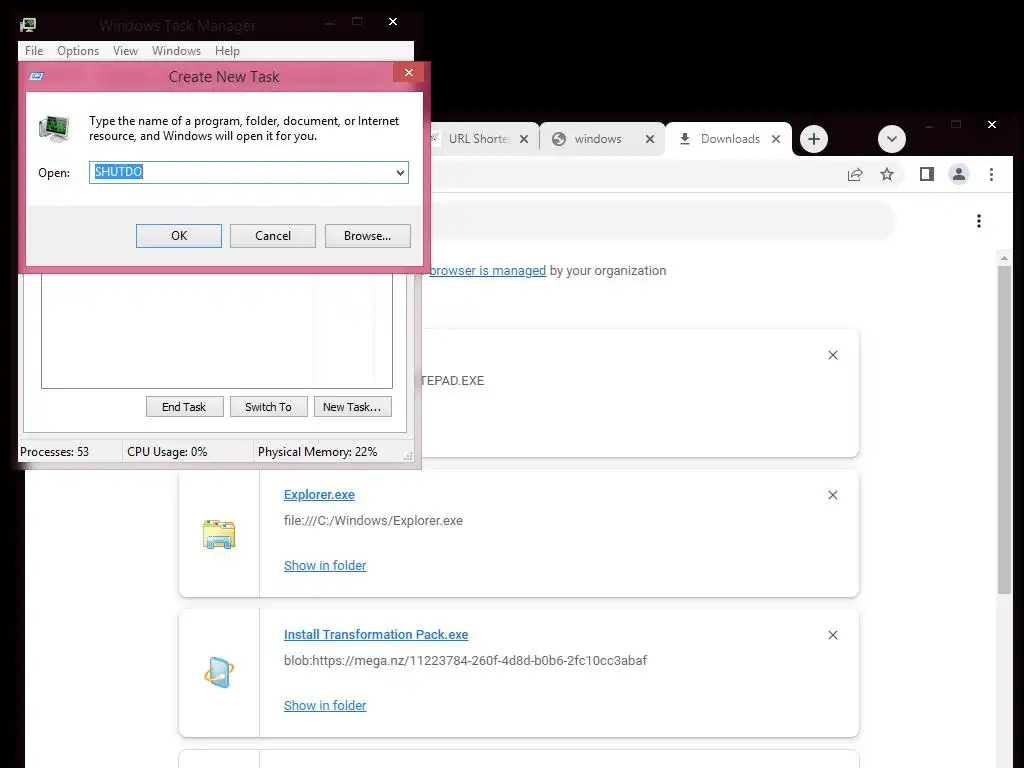Close the Downloads tab

[x=776, y=139]
